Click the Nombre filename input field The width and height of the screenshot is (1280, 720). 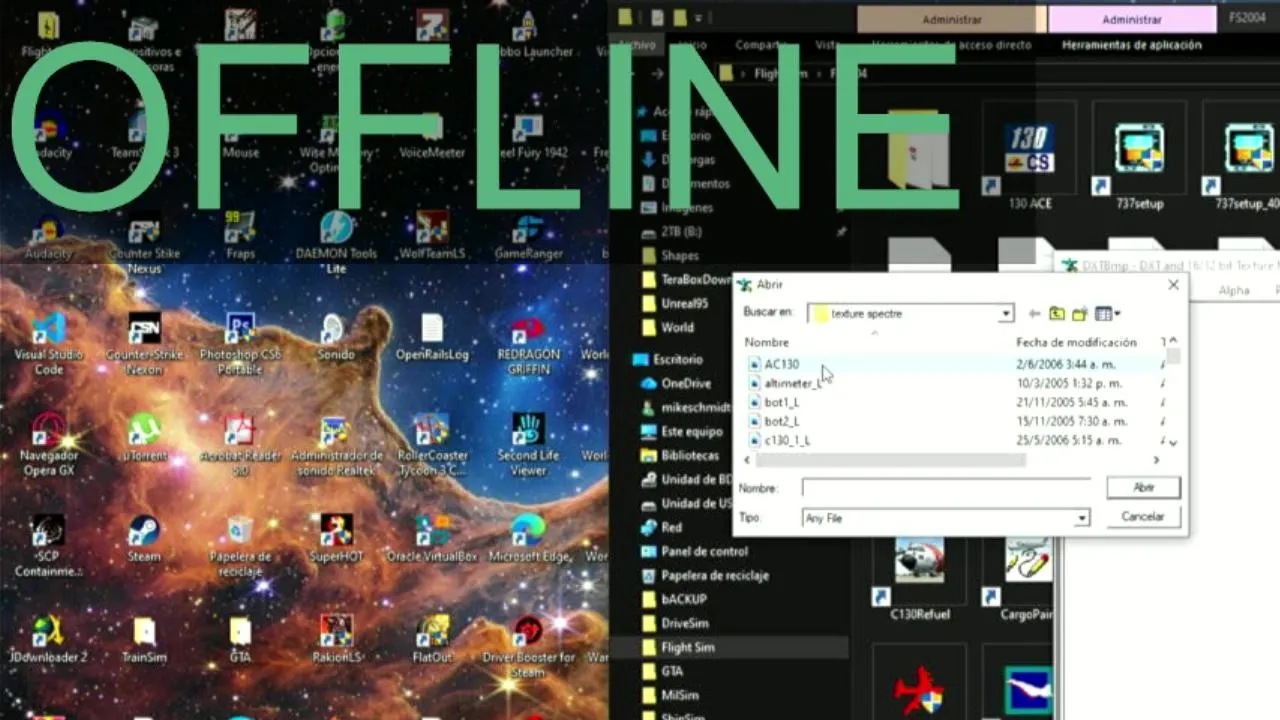coord(945,488)
